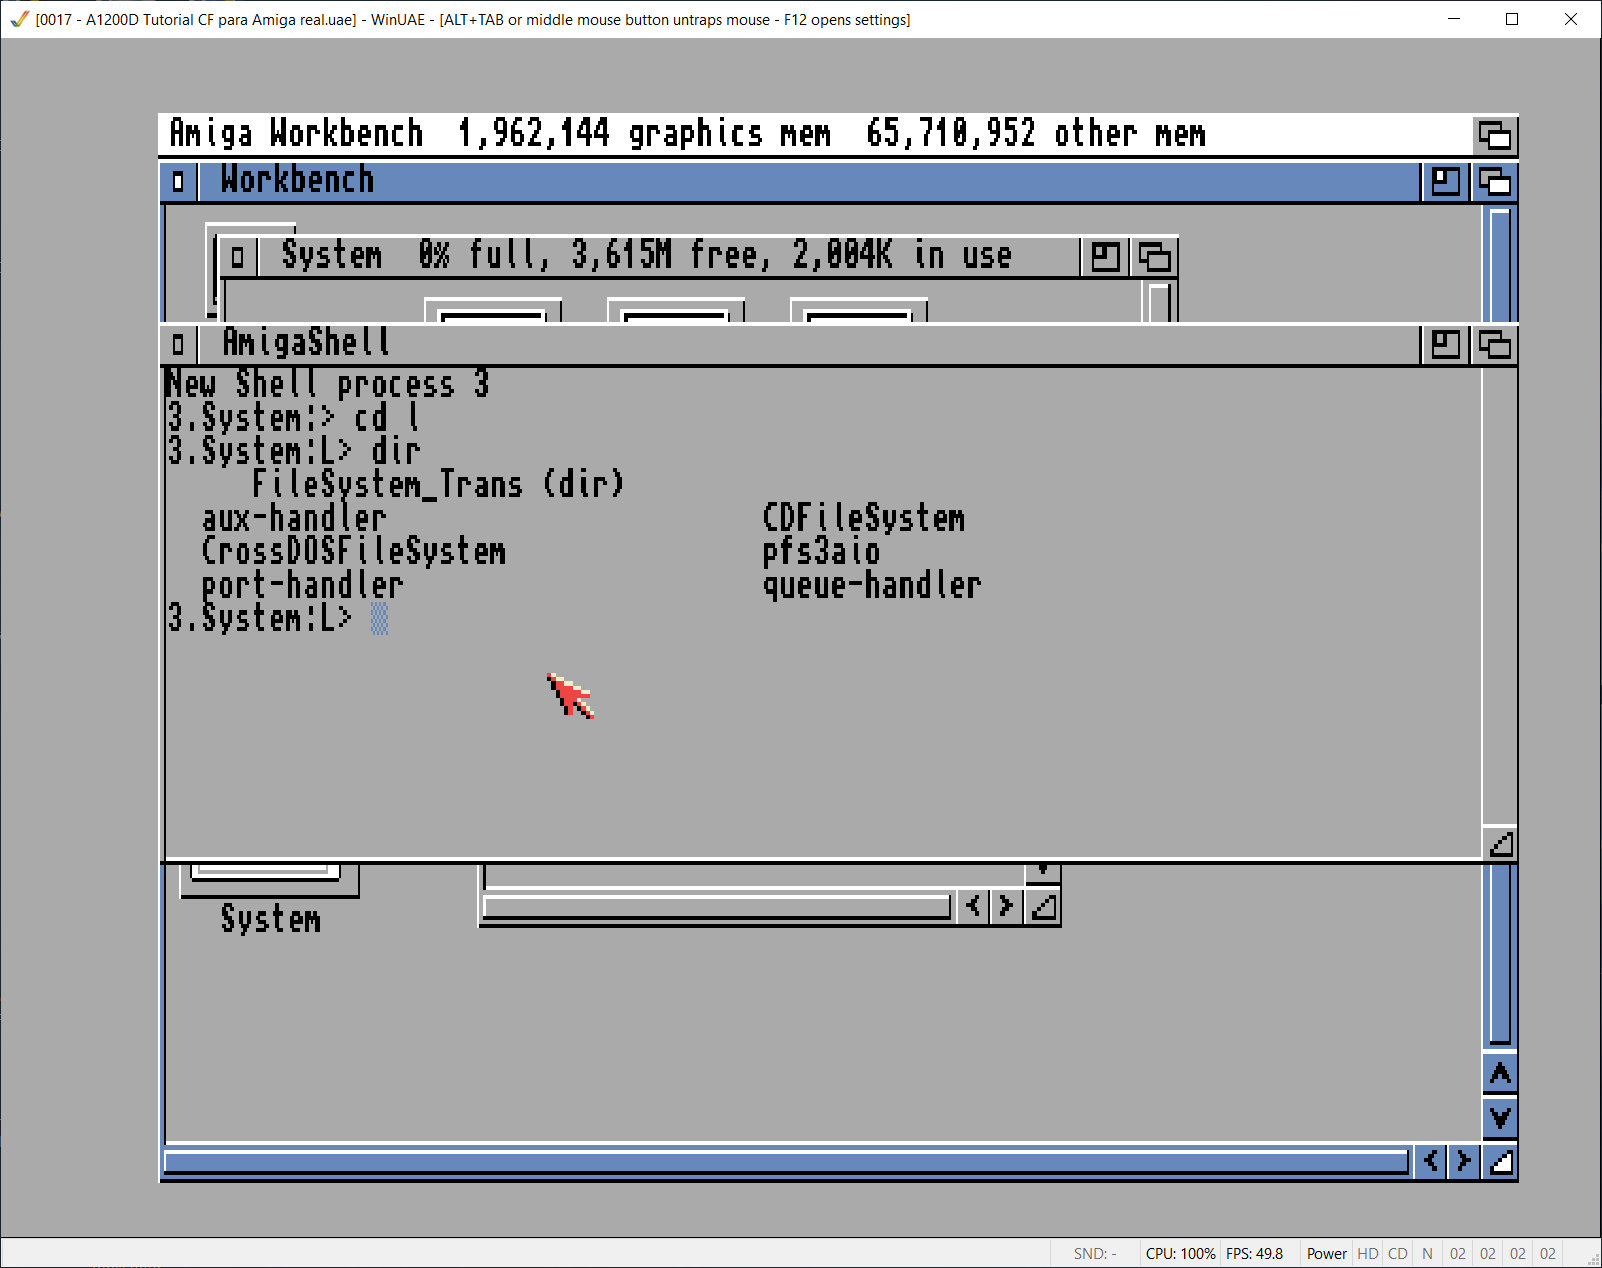Click the WinUAE N status indicator

pyautogui.click(x=1427, y=1254)
